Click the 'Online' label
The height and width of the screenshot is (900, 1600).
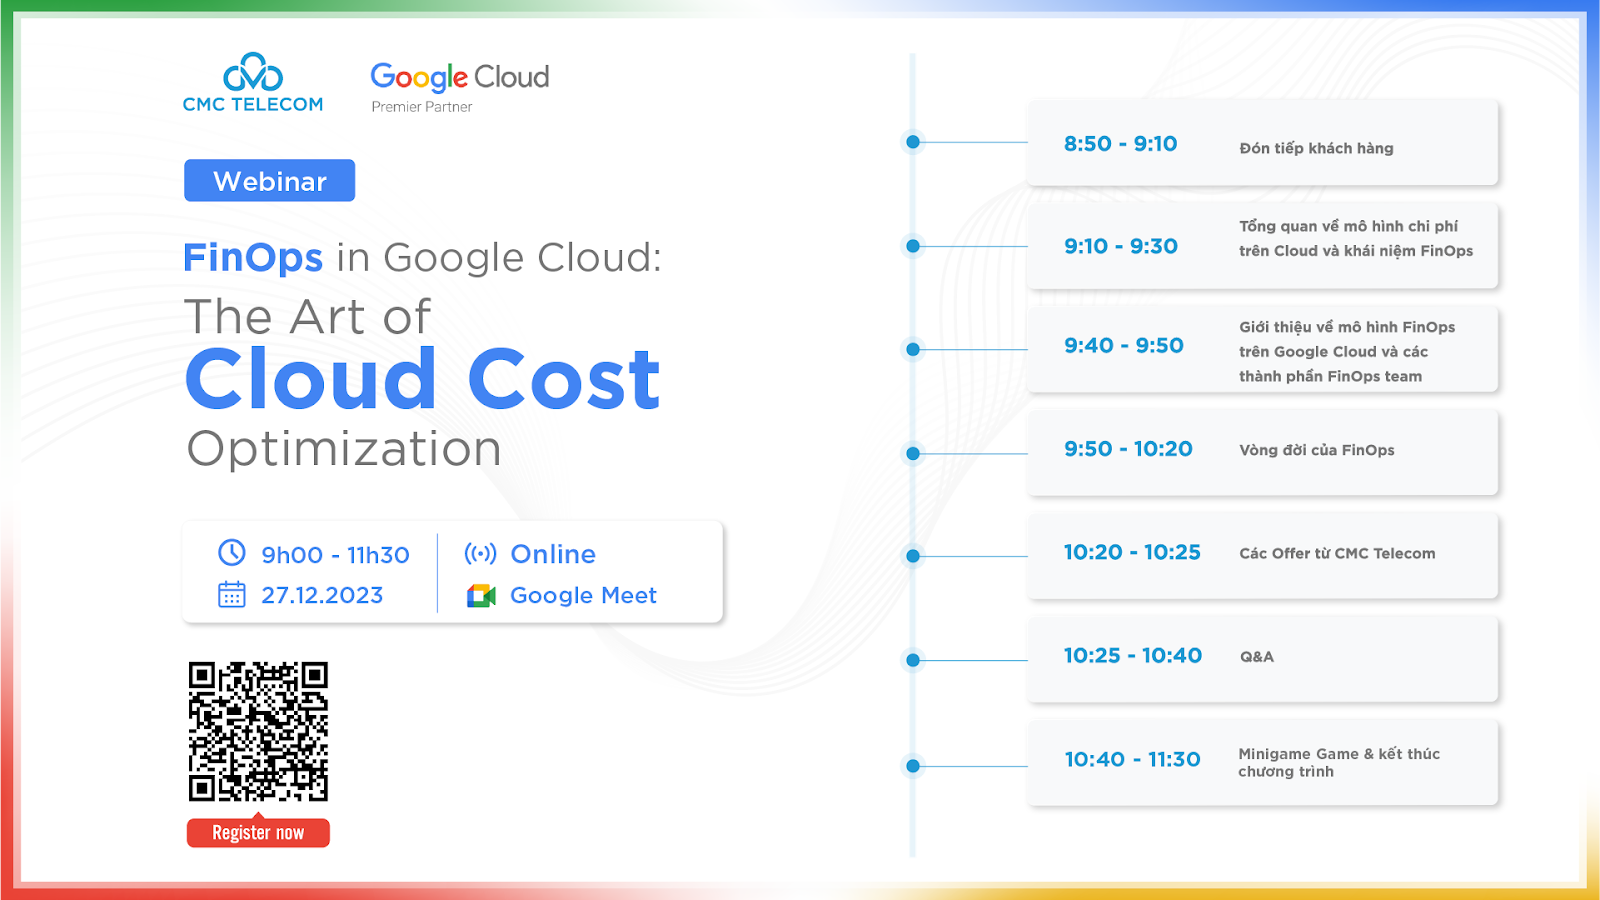tap(553, 554)
